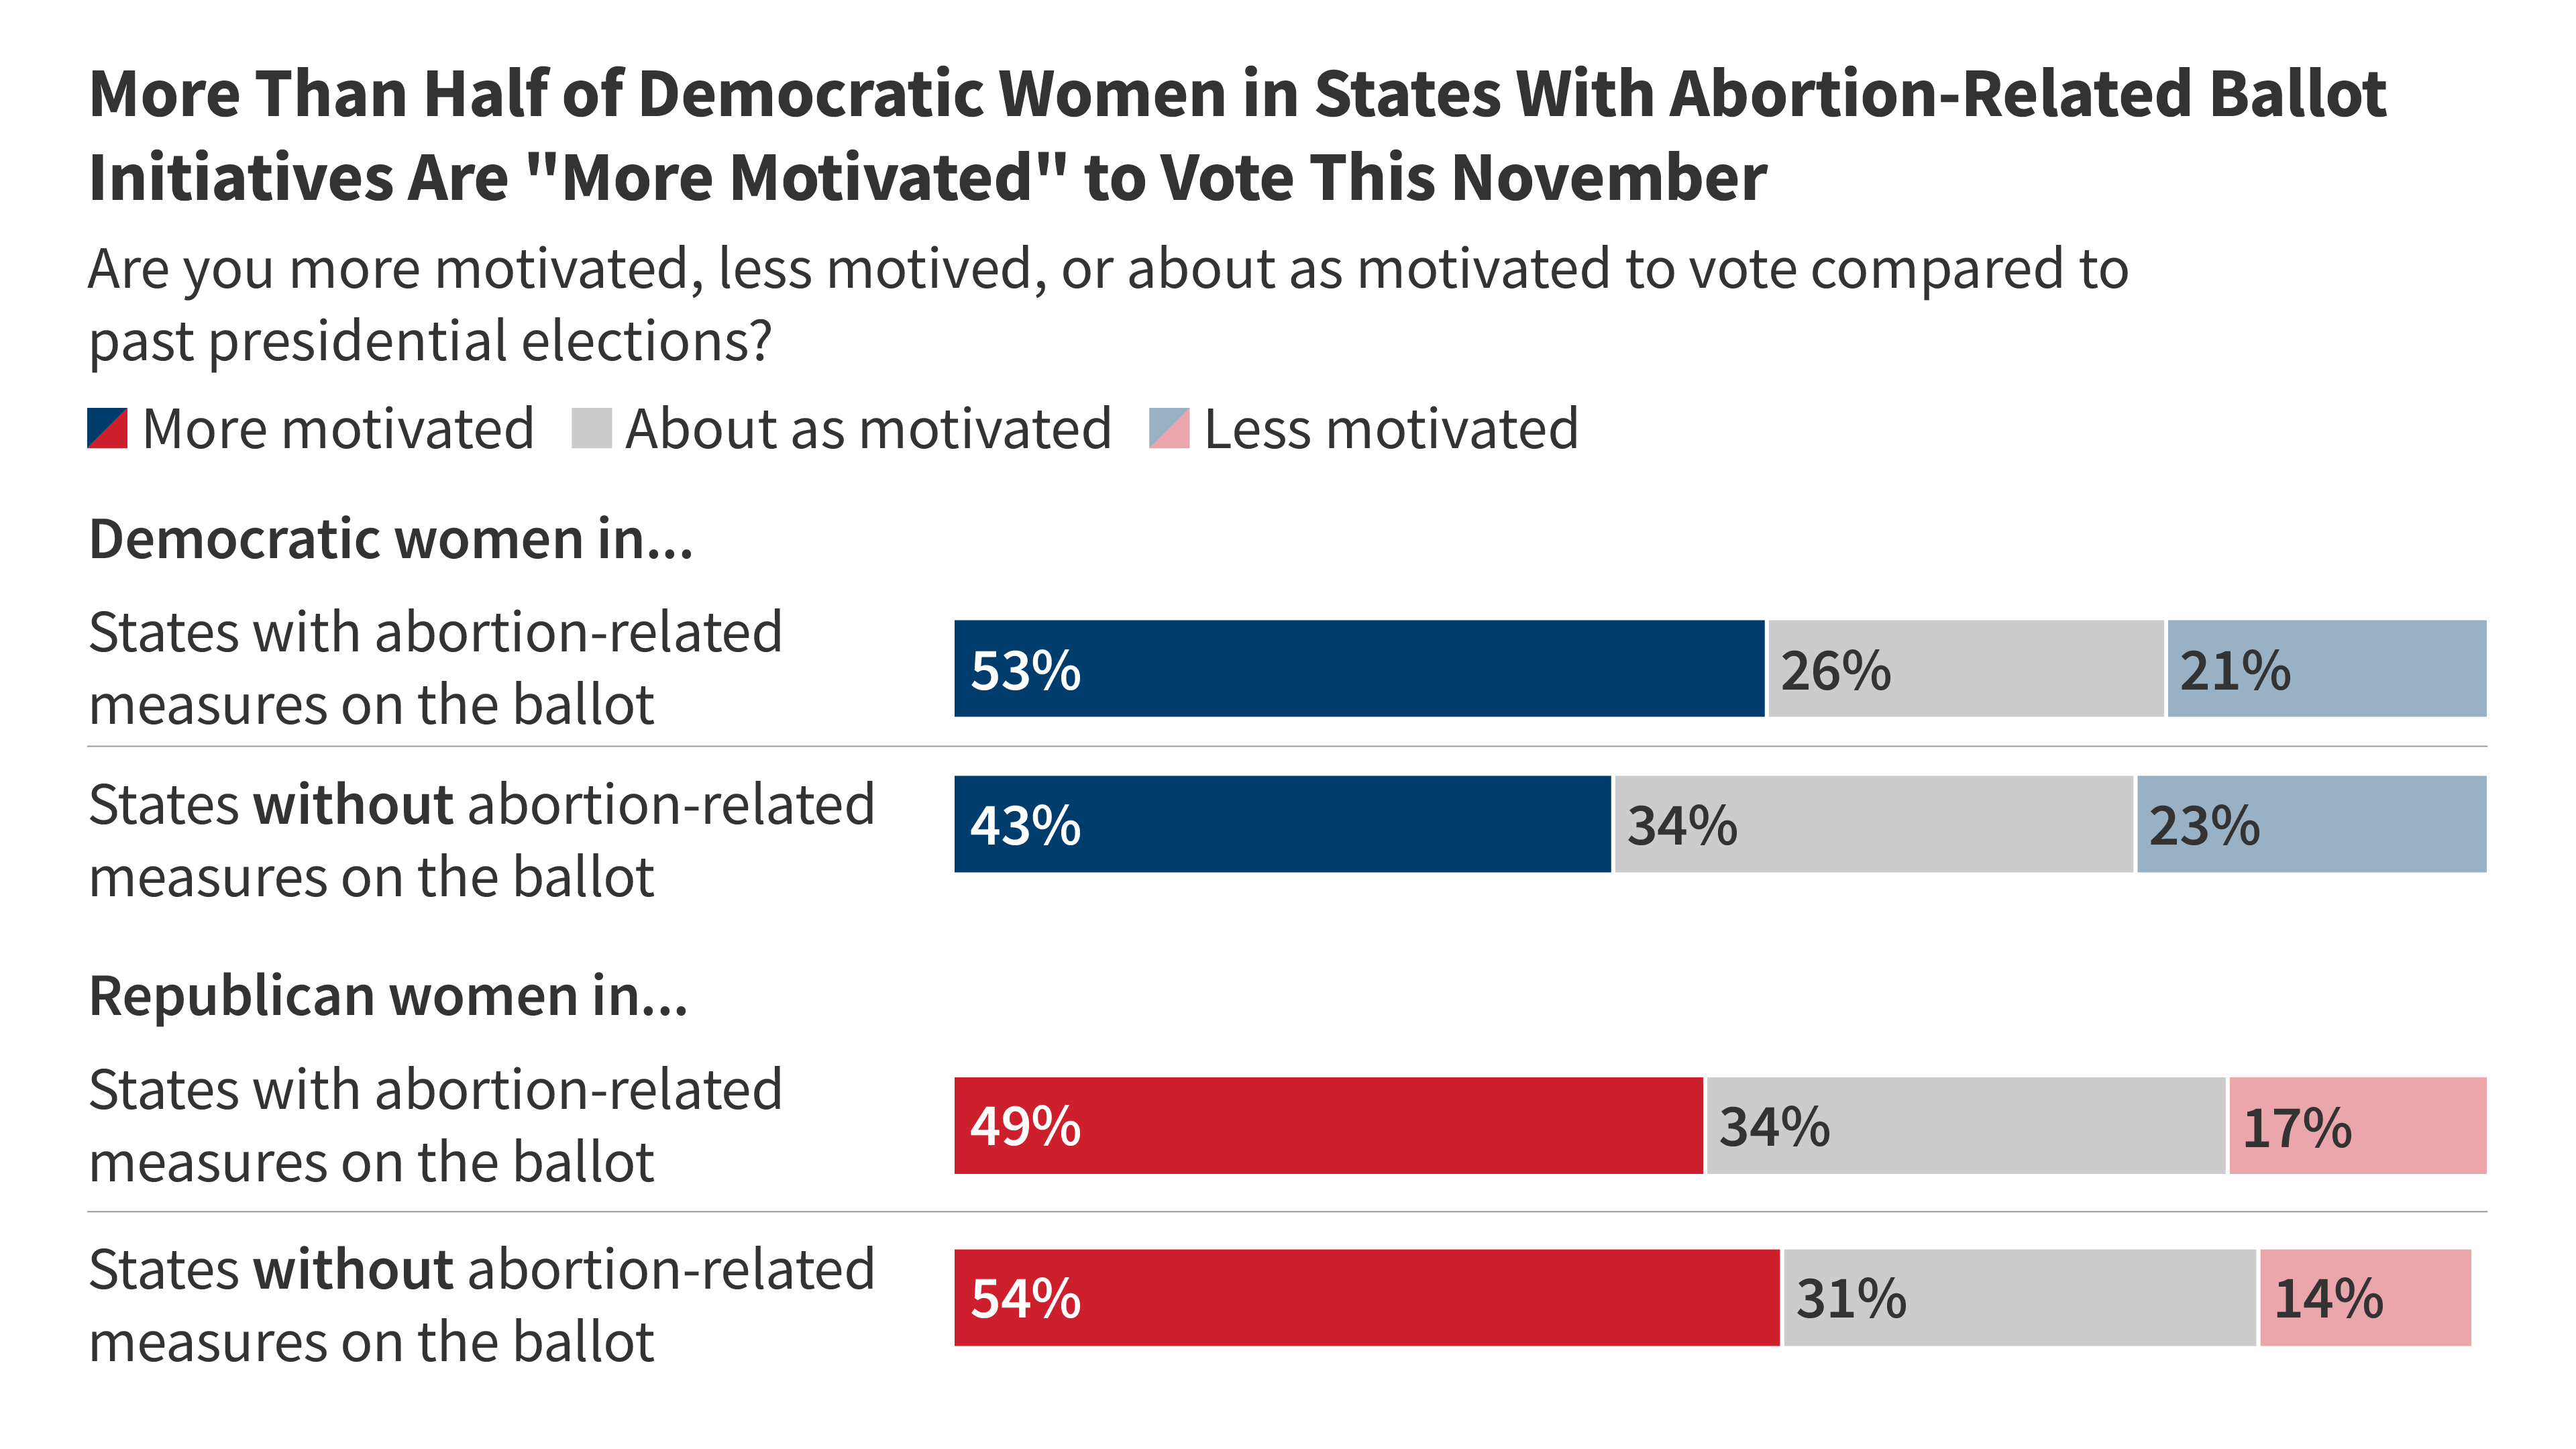Click the red 49% bar segment
2576x1449 pixels.
1328,1125
